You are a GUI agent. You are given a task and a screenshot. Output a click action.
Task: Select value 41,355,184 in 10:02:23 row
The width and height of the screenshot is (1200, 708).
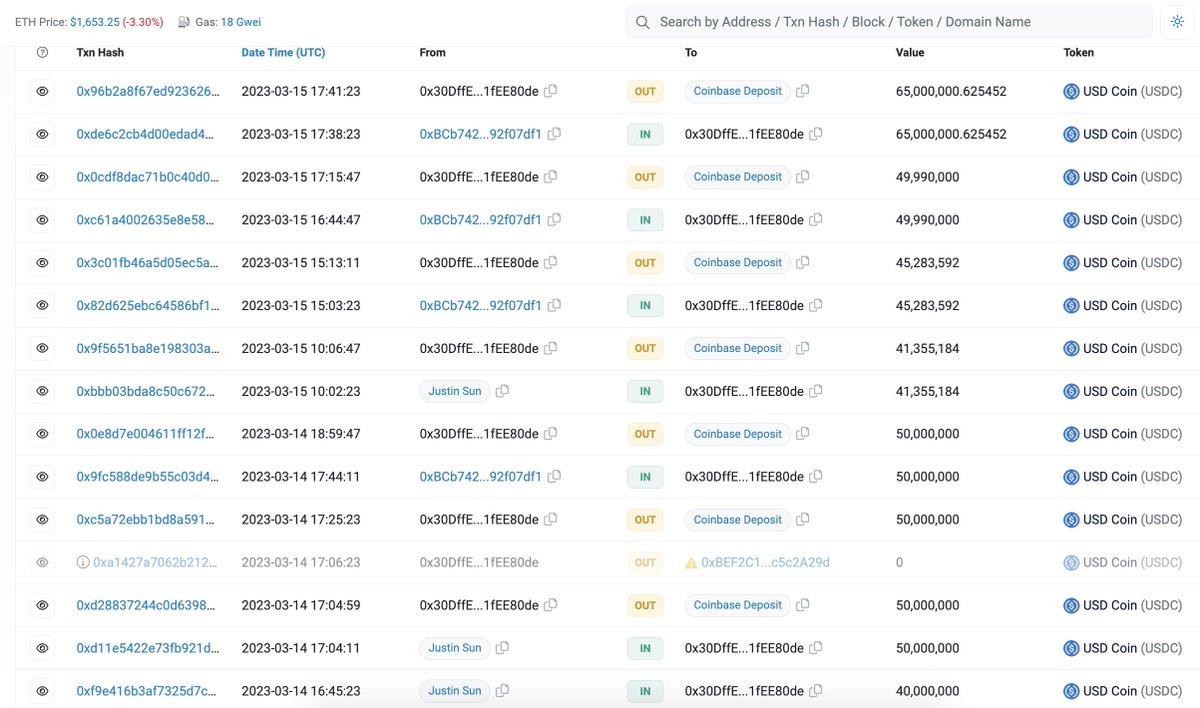[928, 391]
